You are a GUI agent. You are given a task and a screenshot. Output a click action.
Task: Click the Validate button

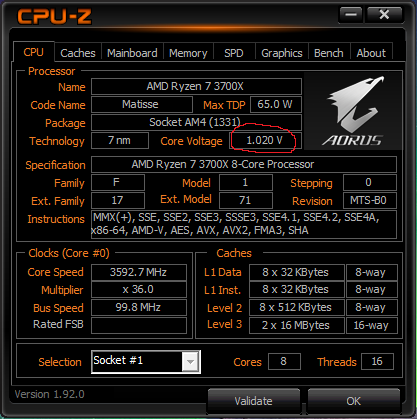pos(253,401)
